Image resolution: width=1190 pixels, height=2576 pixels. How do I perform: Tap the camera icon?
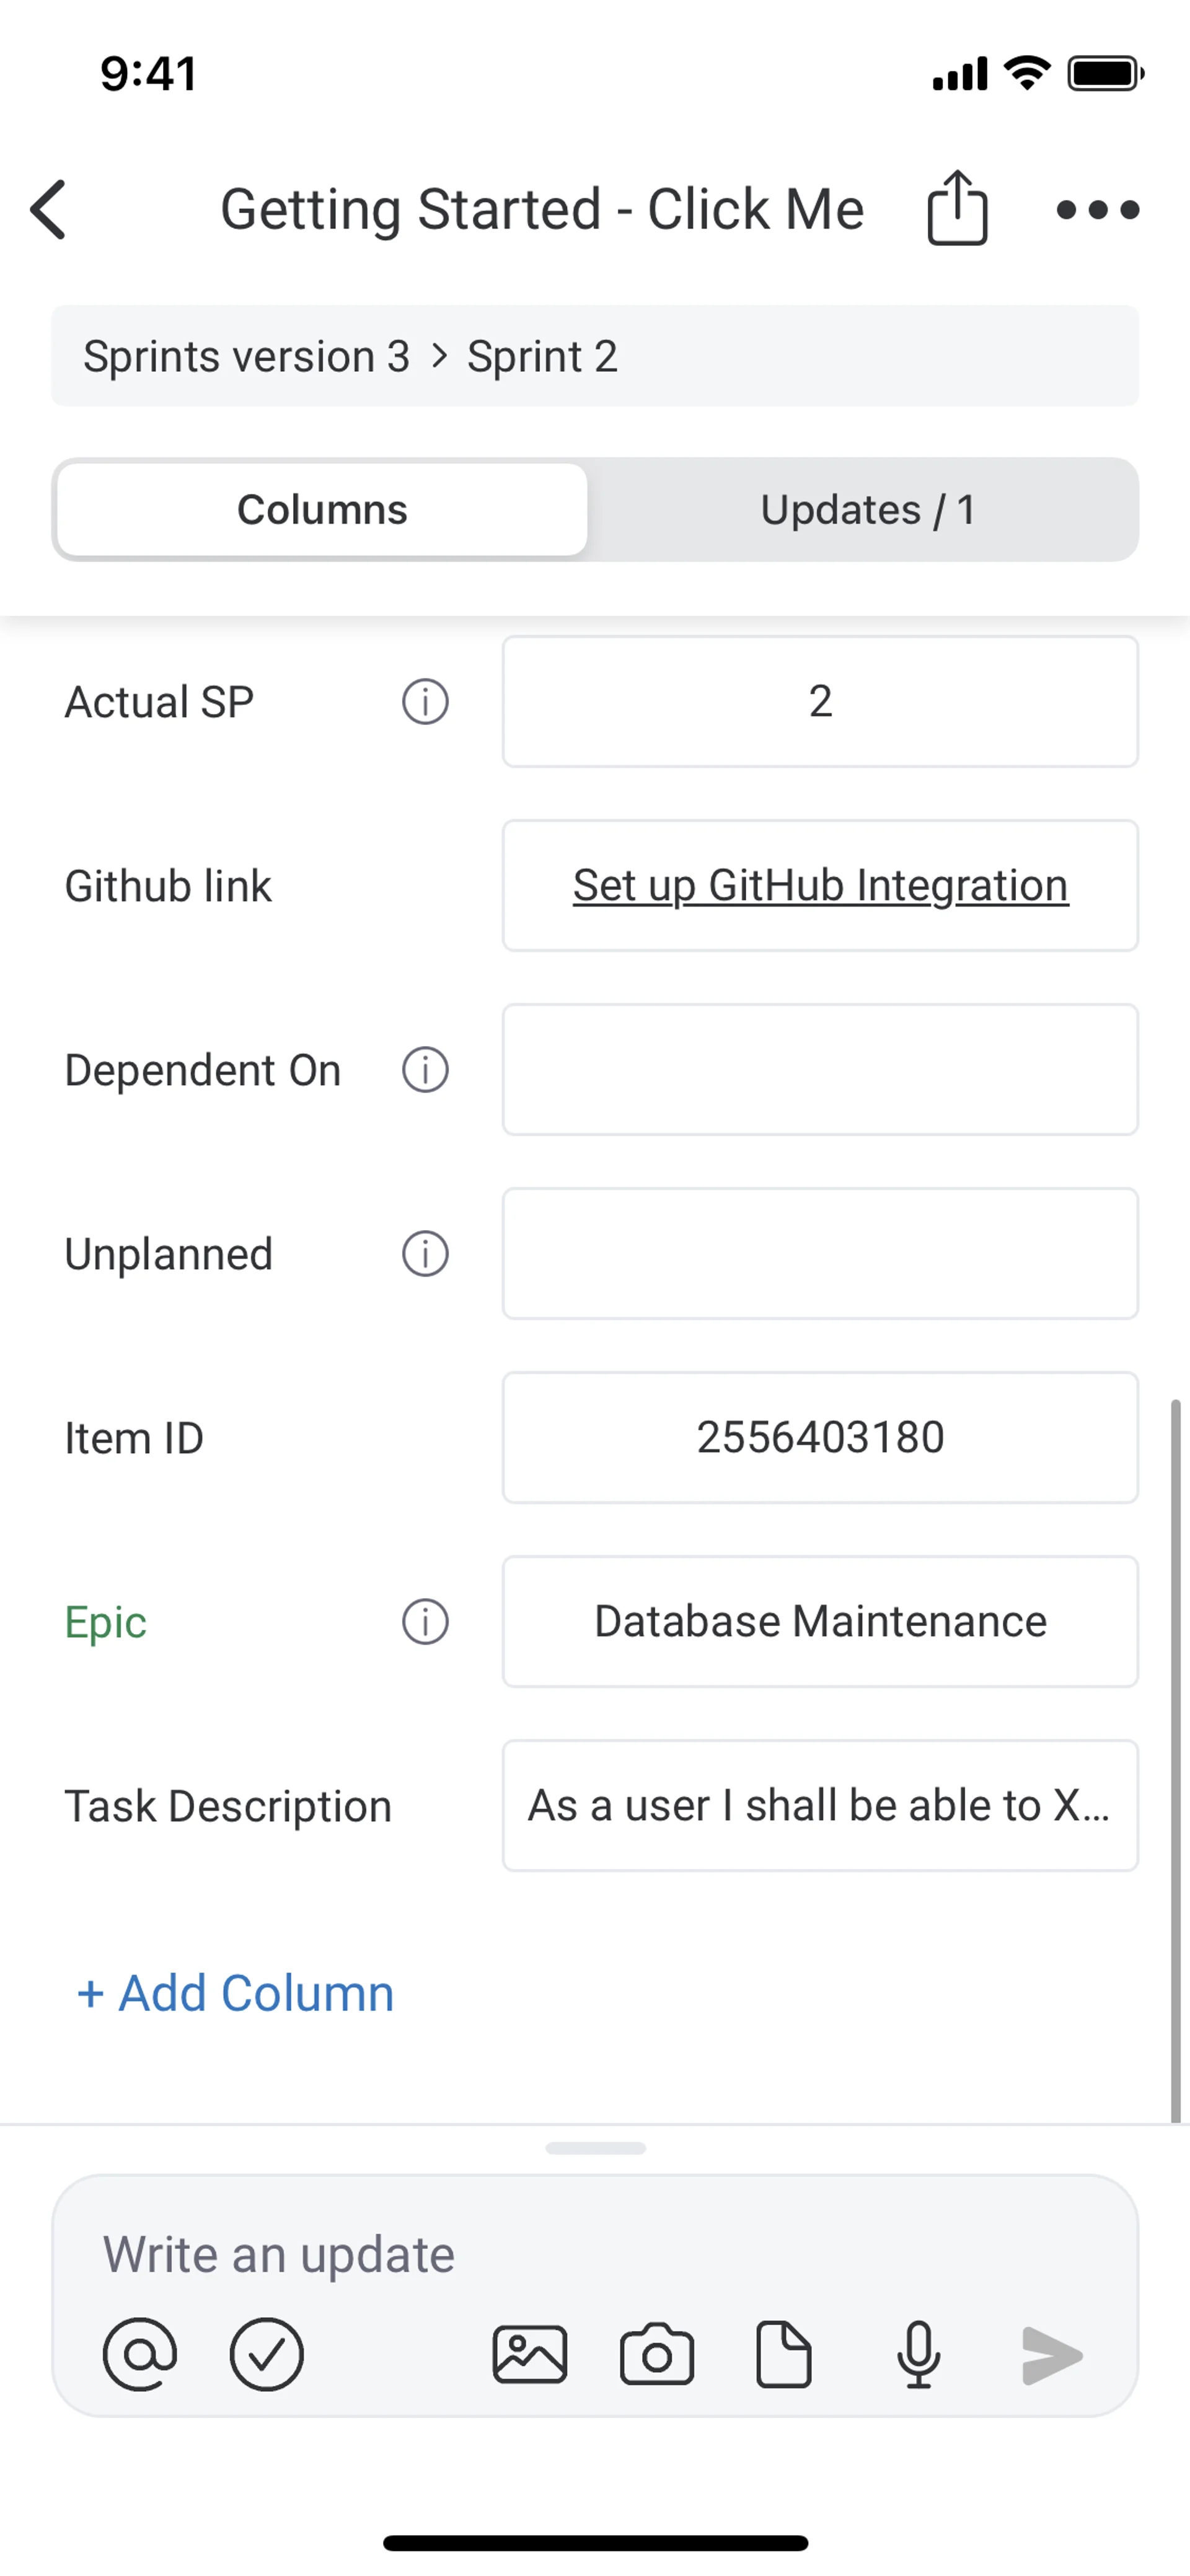click(657, 2354)
